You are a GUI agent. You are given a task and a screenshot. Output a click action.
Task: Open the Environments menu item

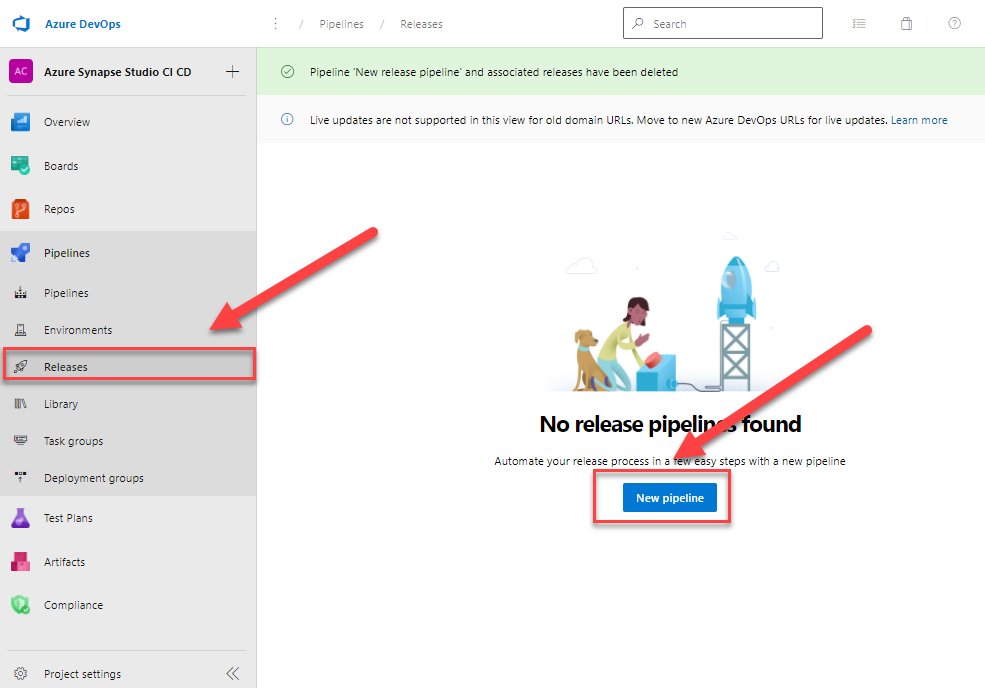[x=78, y=330]
